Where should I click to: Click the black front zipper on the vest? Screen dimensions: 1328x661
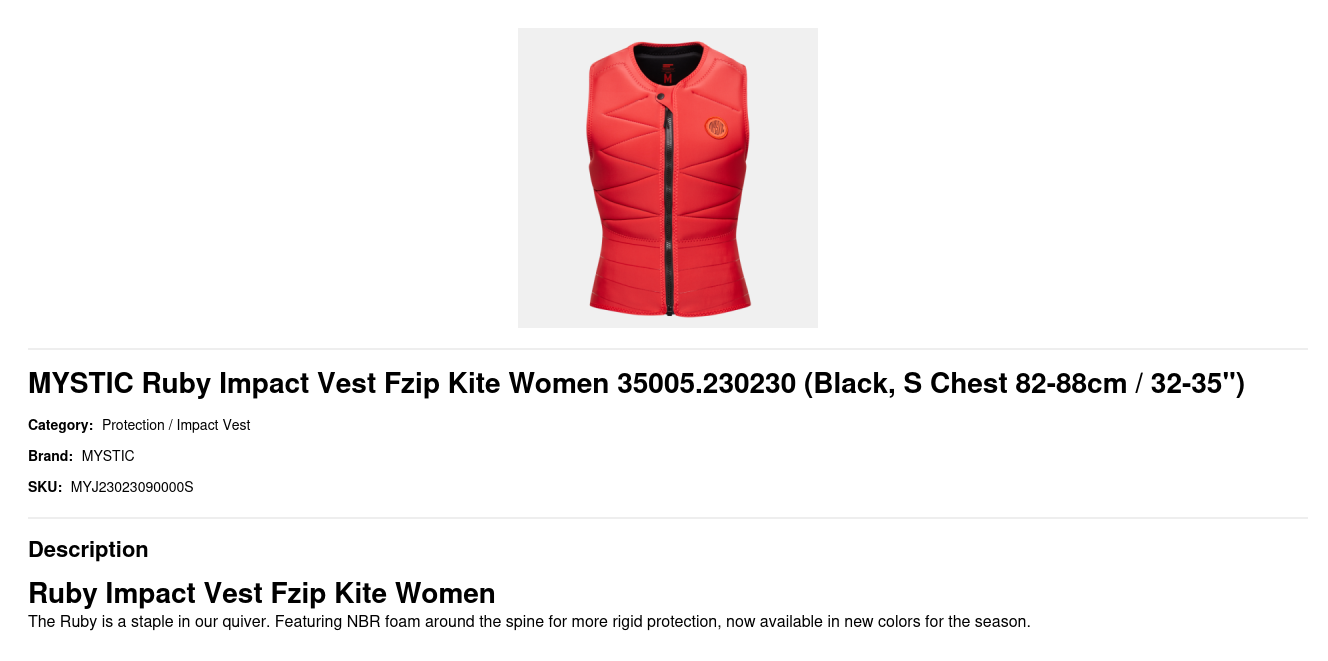coord(669,210)
